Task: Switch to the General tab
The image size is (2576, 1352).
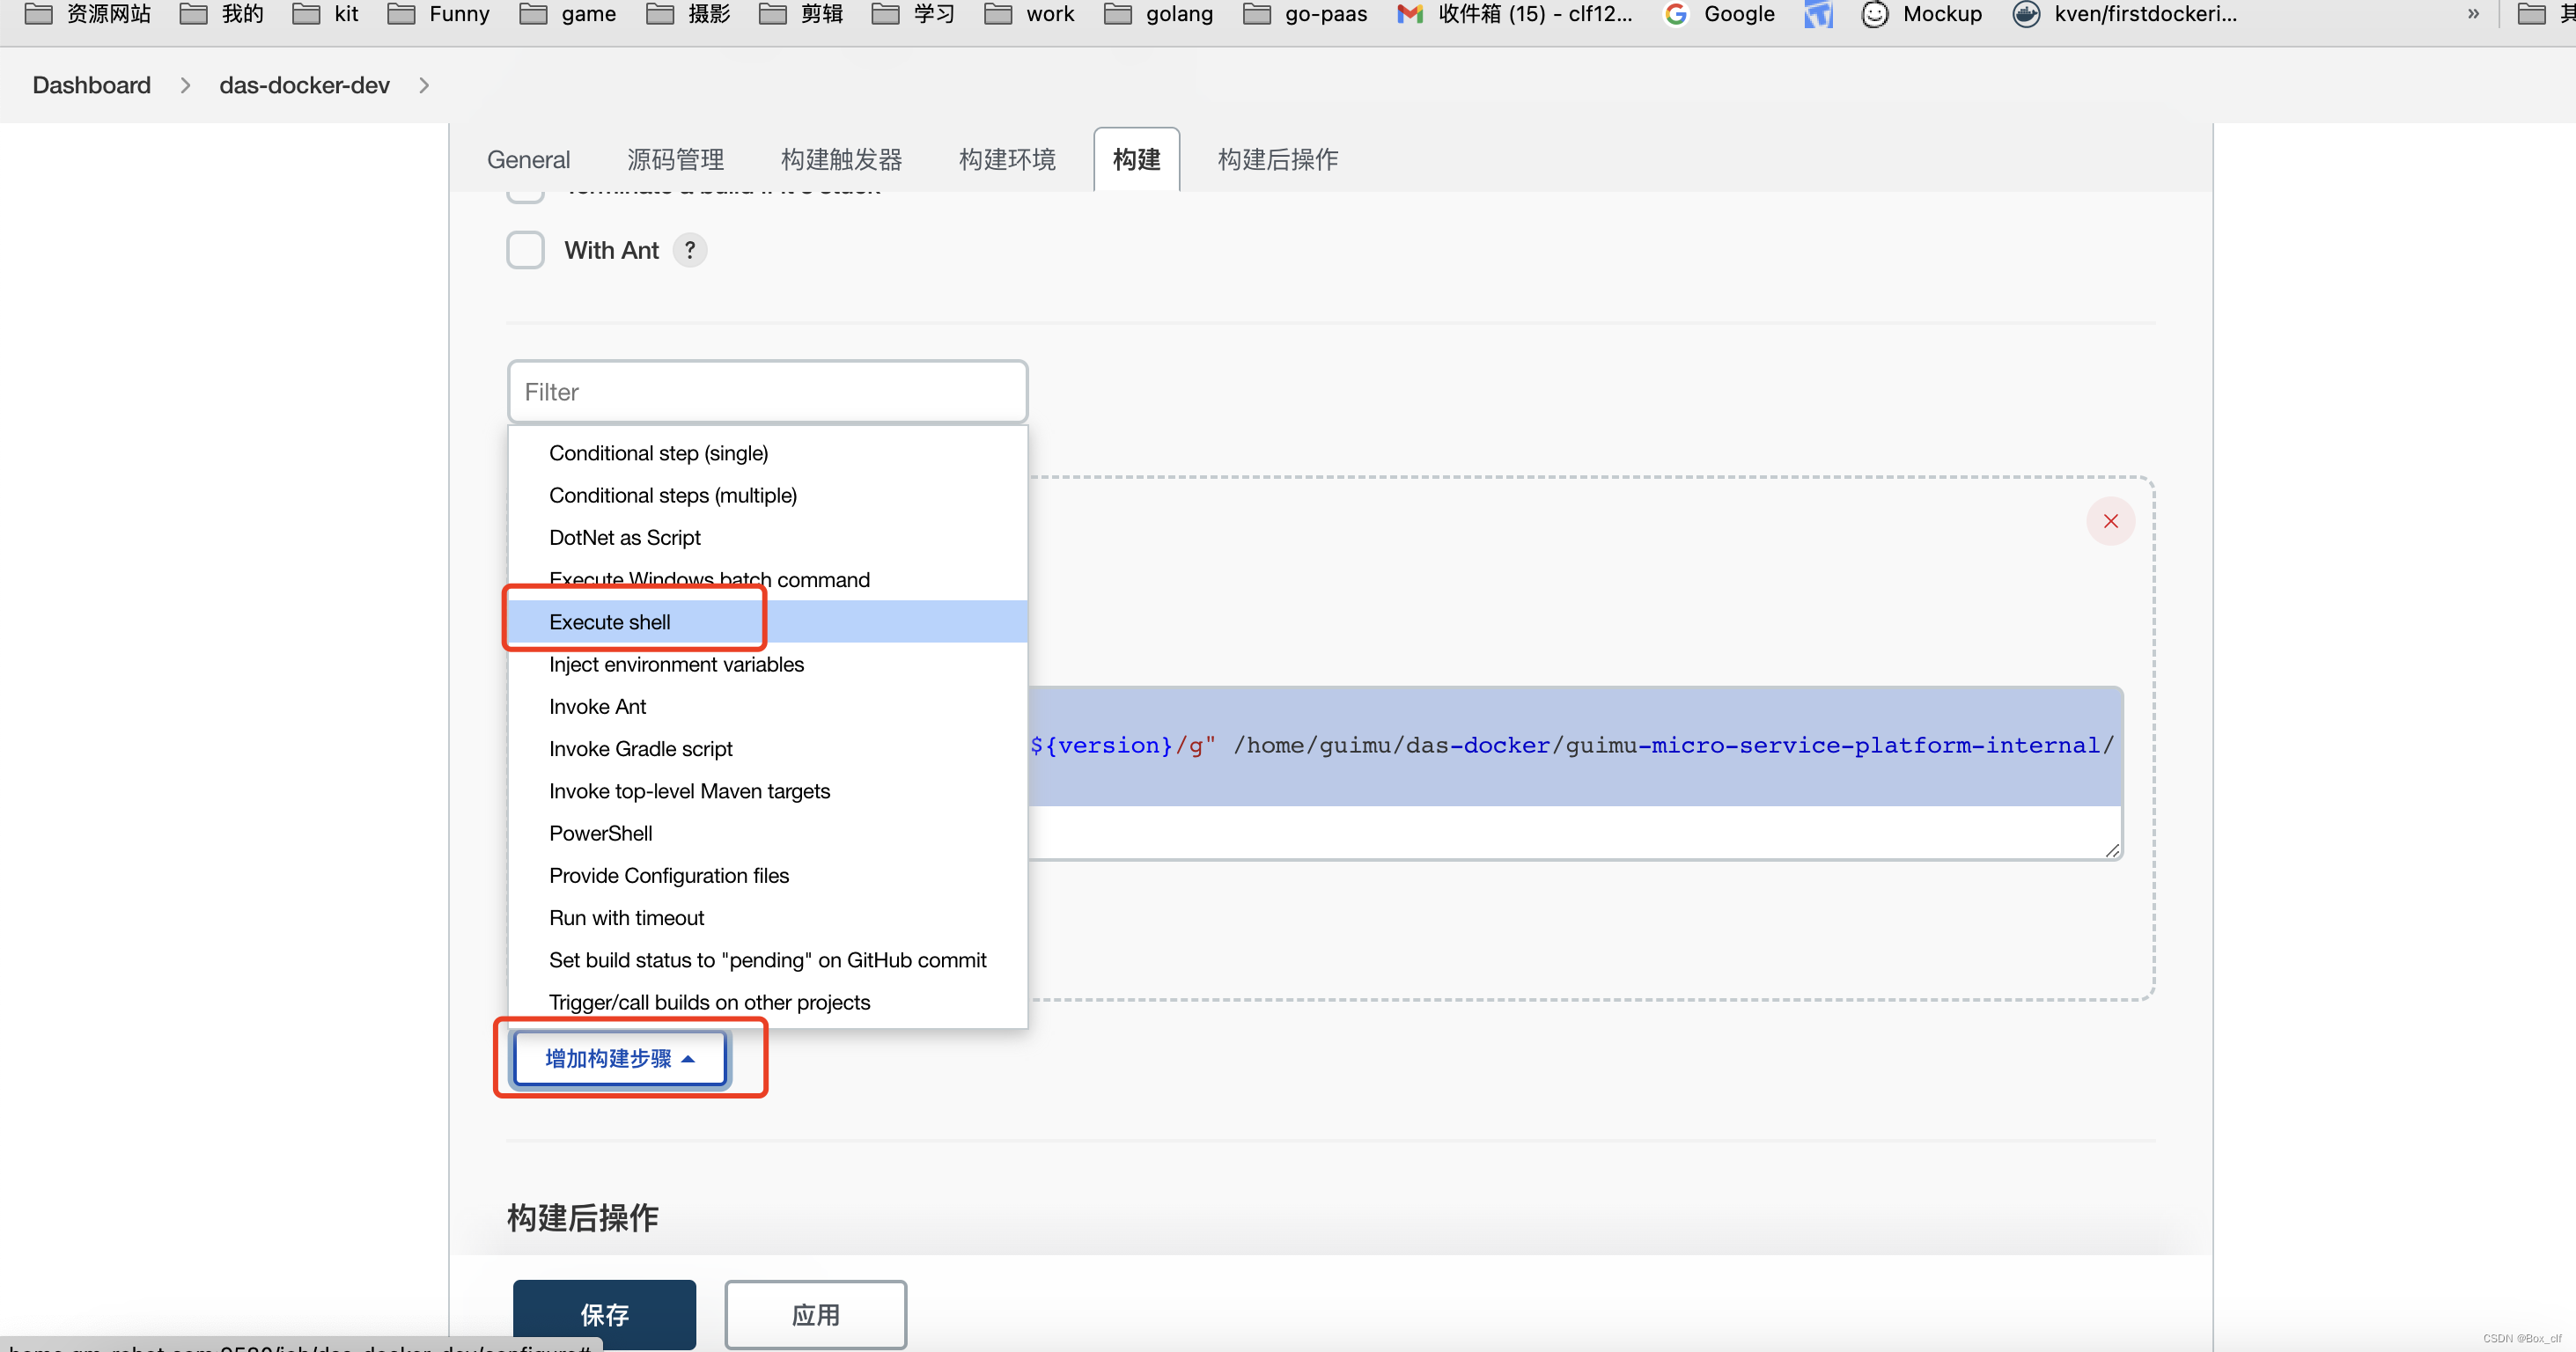Action: pos(528,160)
